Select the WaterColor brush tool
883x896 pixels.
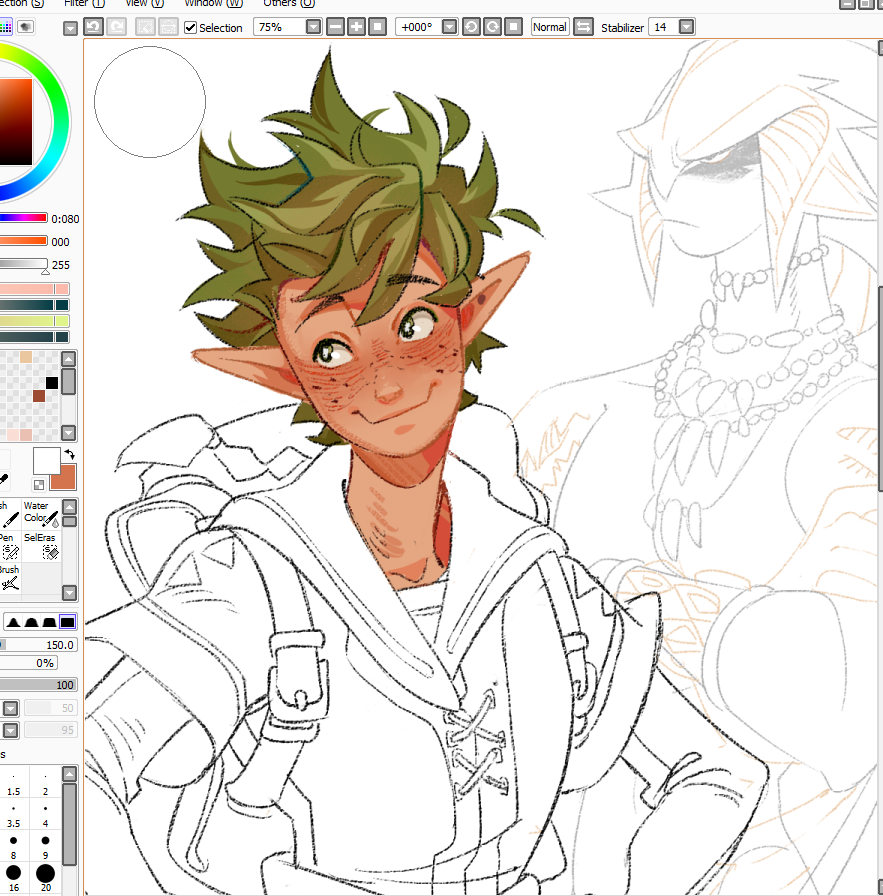41,514
